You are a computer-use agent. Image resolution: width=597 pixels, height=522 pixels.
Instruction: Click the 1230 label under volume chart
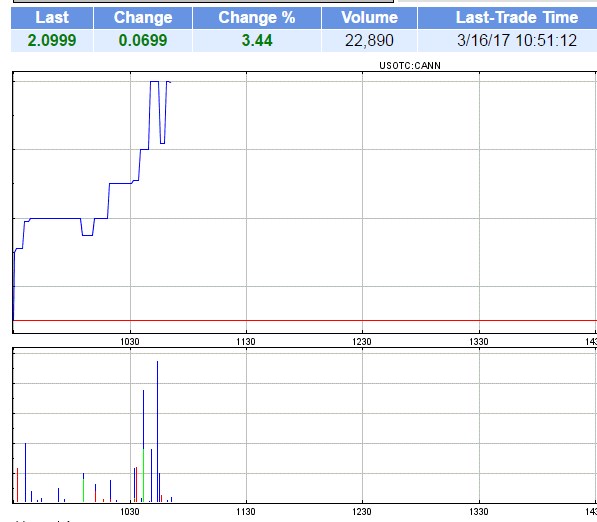(x=362, y=511)
